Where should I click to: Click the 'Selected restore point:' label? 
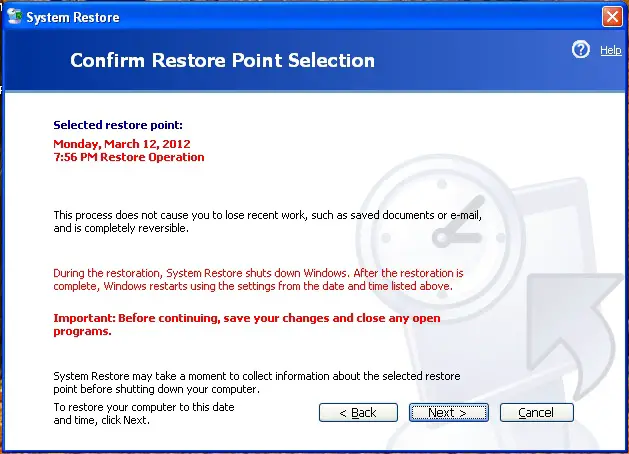click(x=118, y=125)
